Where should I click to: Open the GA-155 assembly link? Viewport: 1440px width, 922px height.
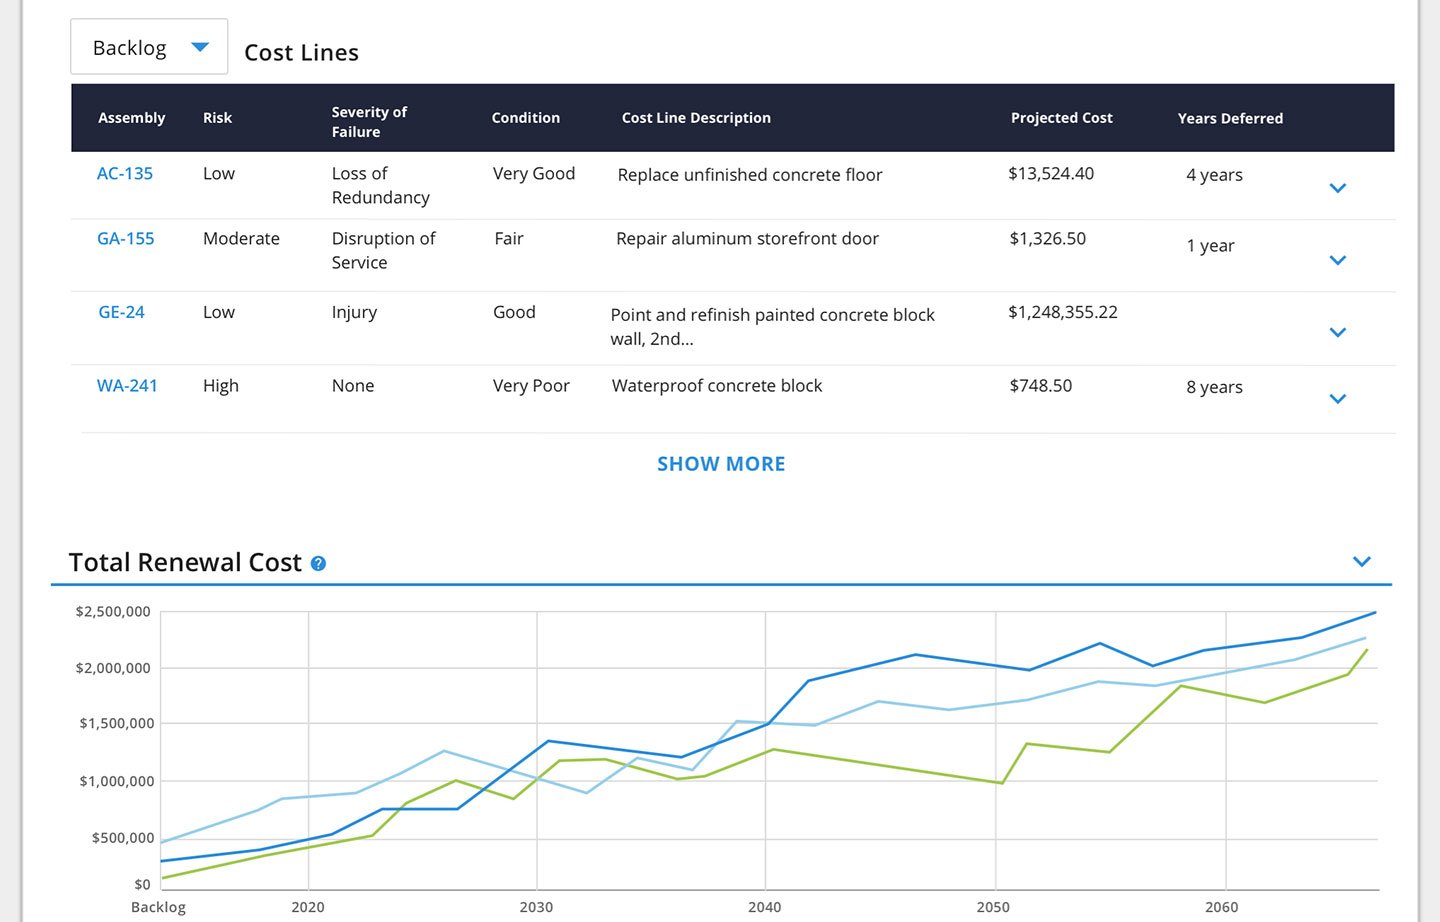click(126, 239)
